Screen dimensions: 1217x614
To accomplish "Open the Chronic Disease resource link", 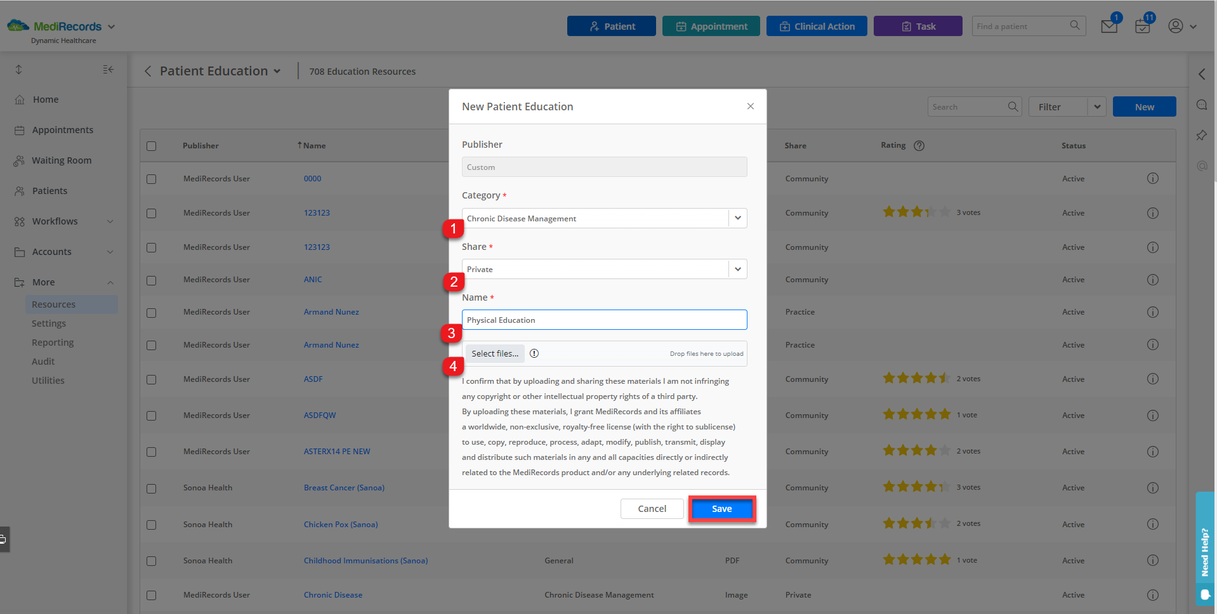I will point(333,595).
